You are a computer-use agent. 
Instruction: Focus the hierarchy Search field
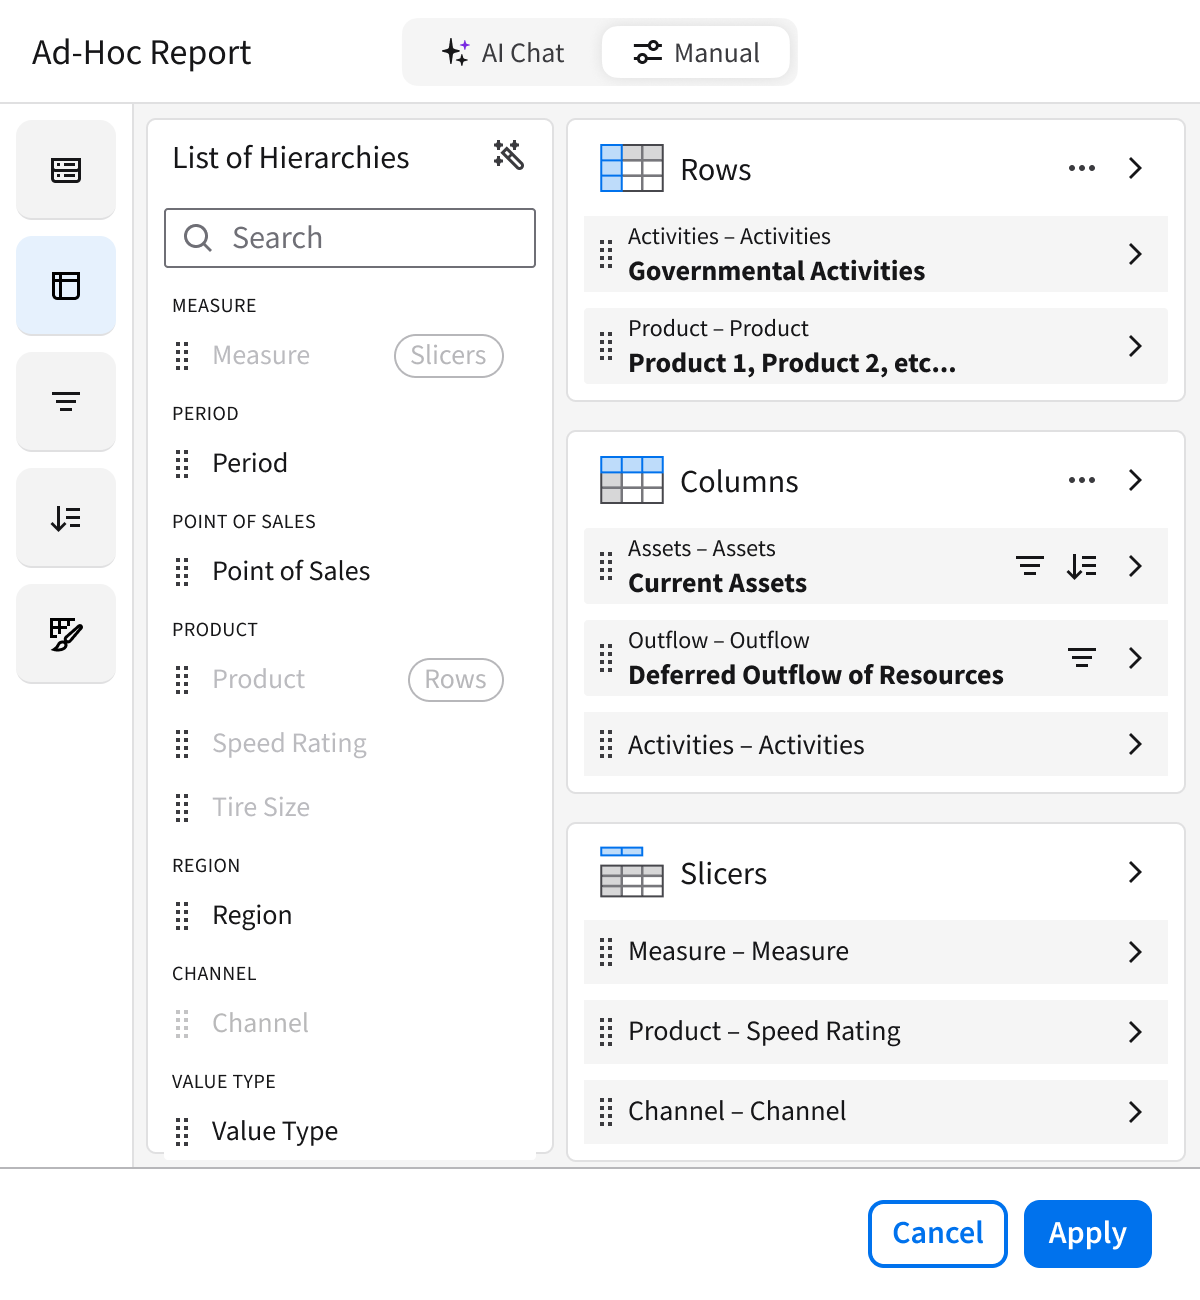point(350,238)
